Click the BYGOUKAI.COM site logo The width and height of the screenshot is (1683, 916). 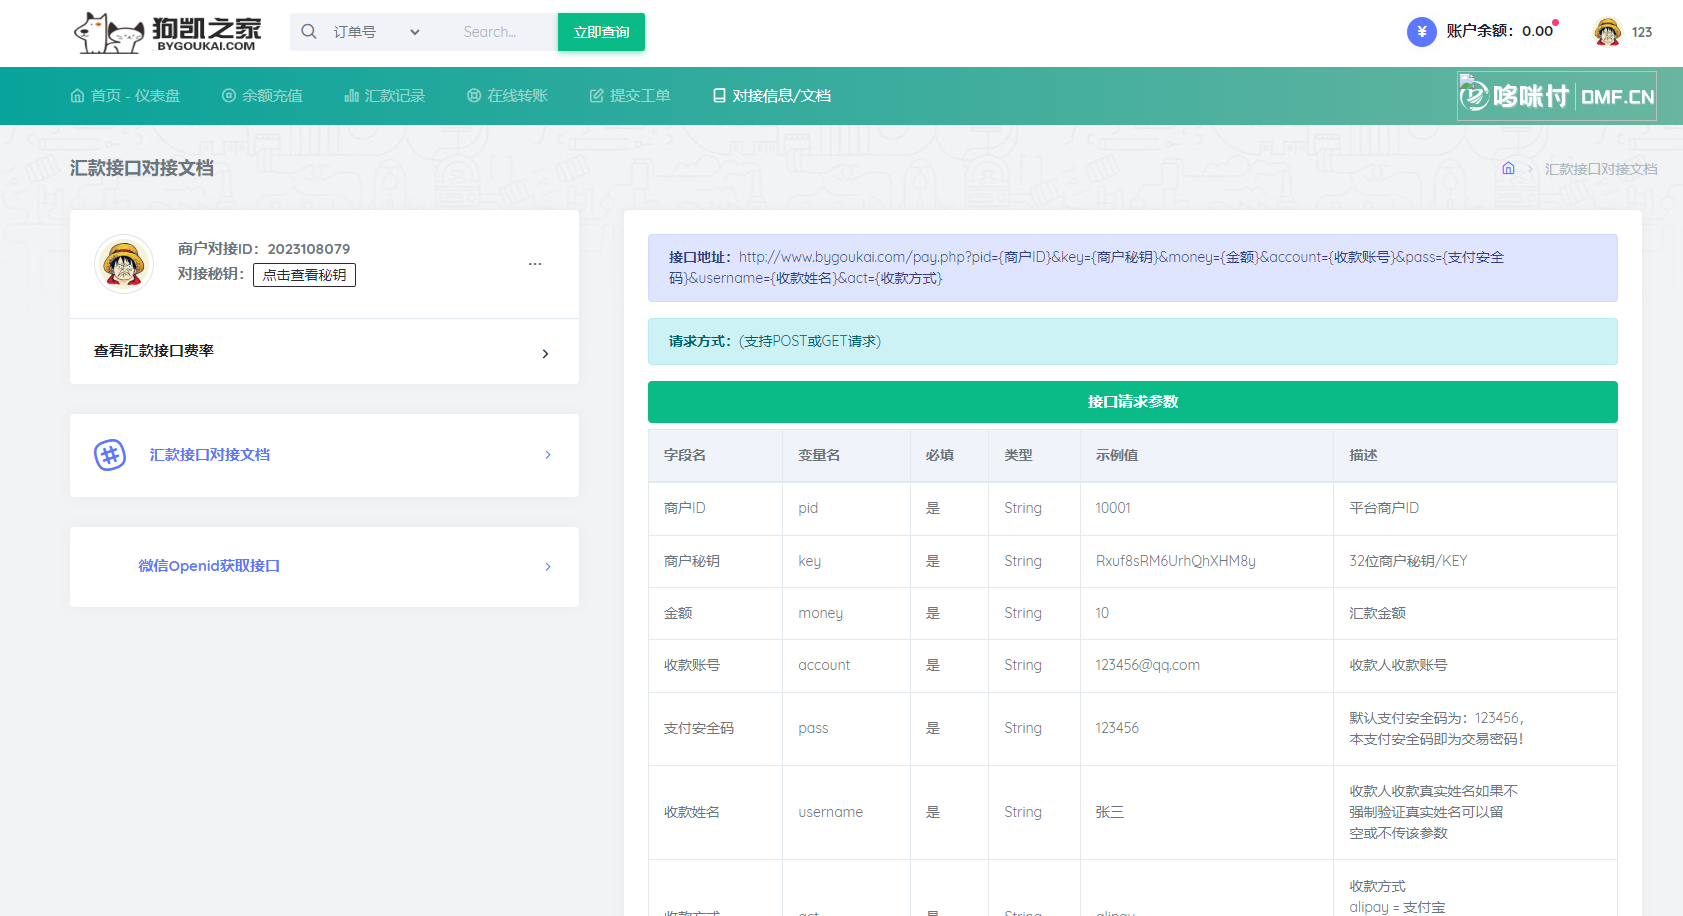coord(168,33)
